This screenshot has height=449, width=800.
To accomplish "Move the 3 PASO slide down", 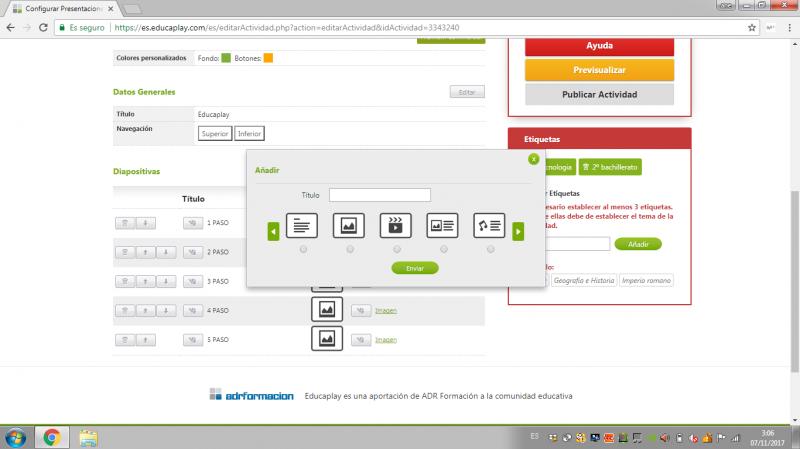I will coord(166,281).
